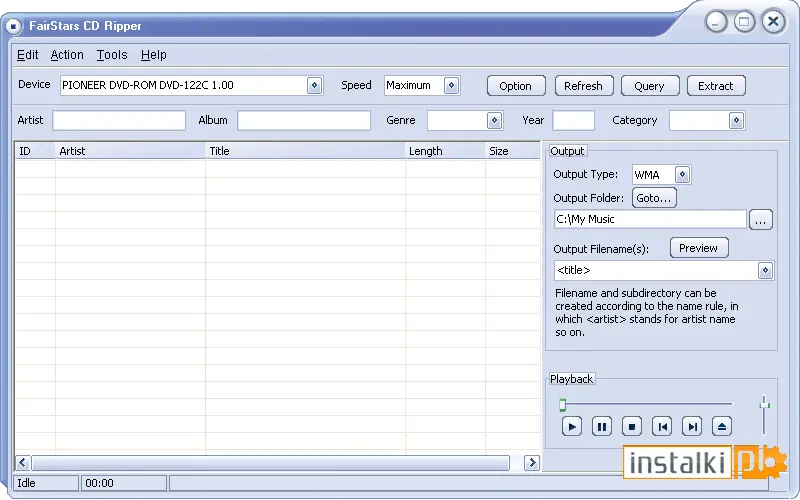Focus the Year input field

(573, 120)
